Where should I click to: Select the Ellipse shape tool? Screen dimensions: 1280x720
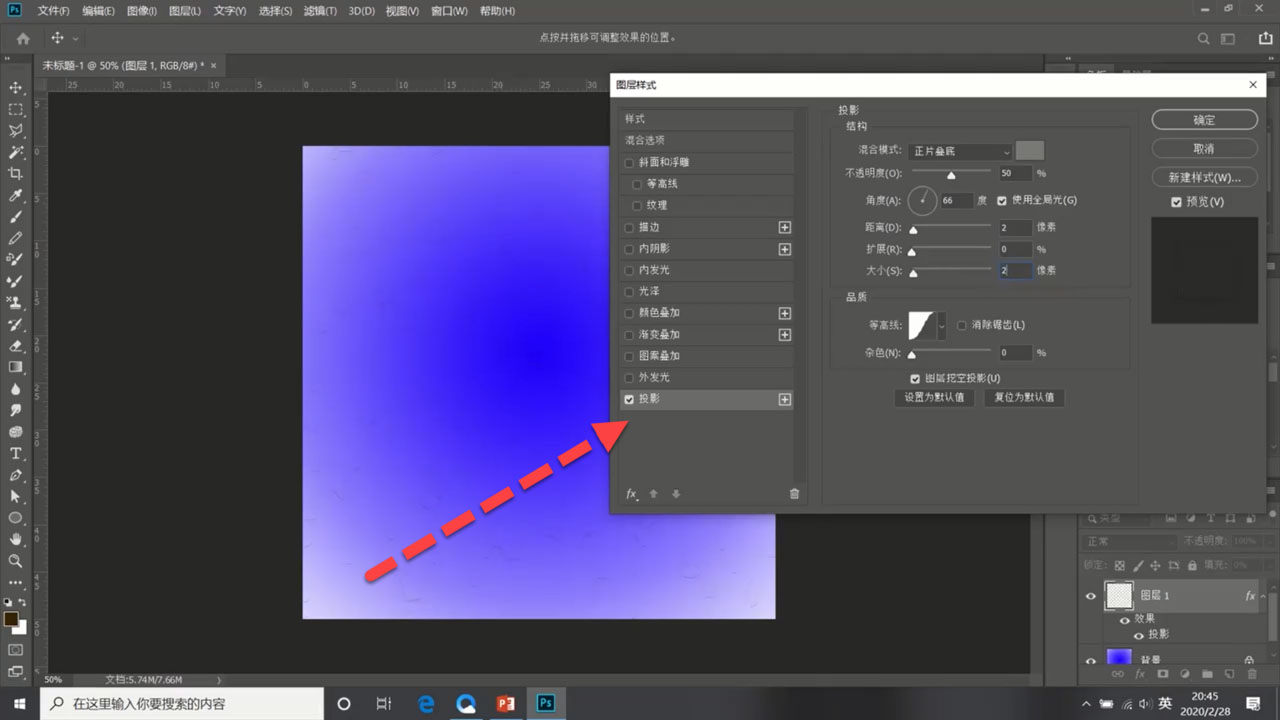pos(16,518)
